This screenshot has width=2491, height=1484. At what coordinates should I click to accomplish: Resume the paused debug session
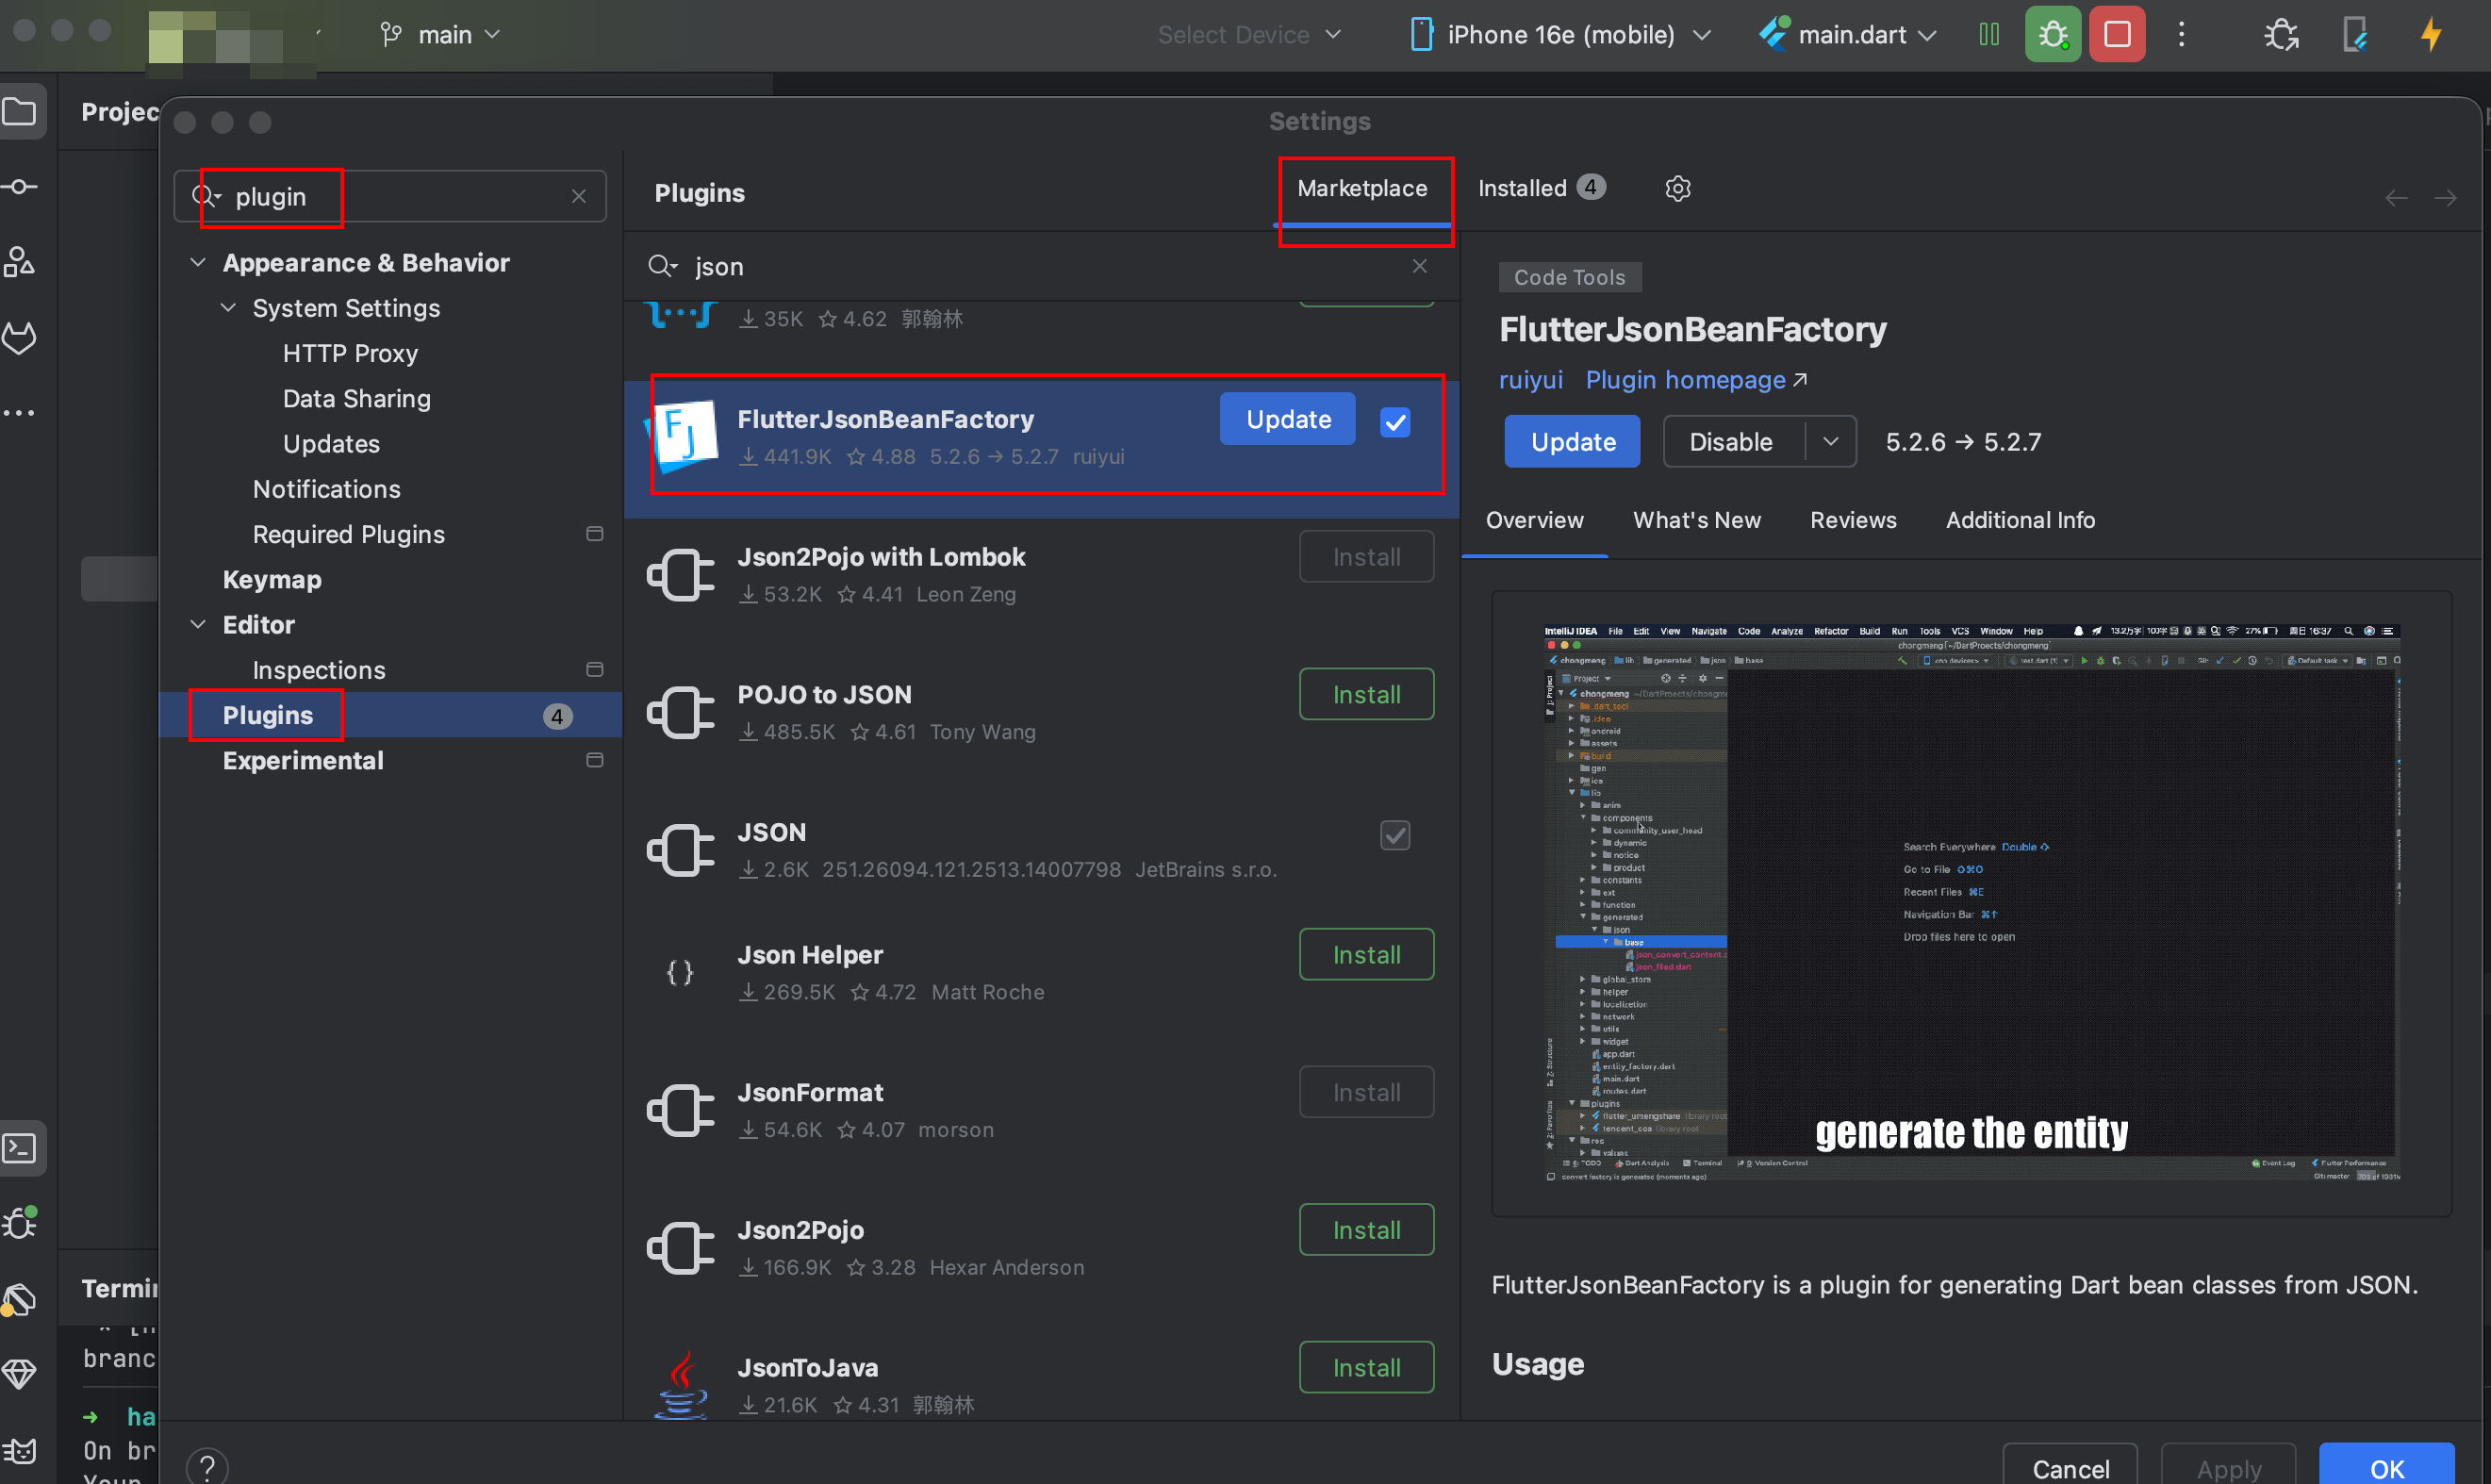coord(1988,33)
